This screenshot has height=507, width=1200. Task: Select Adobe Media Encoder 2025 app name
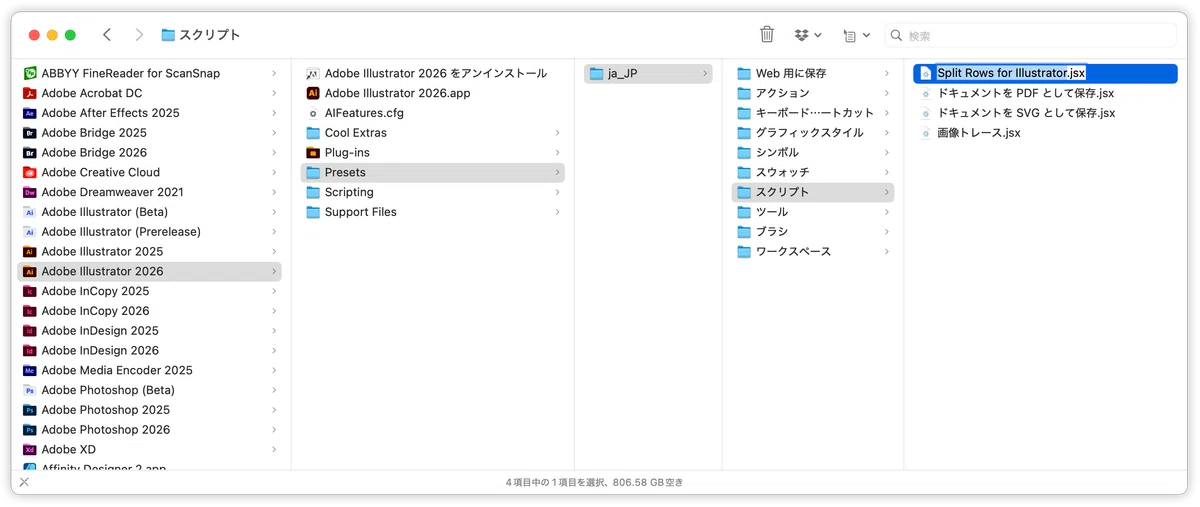coord(117,370)
